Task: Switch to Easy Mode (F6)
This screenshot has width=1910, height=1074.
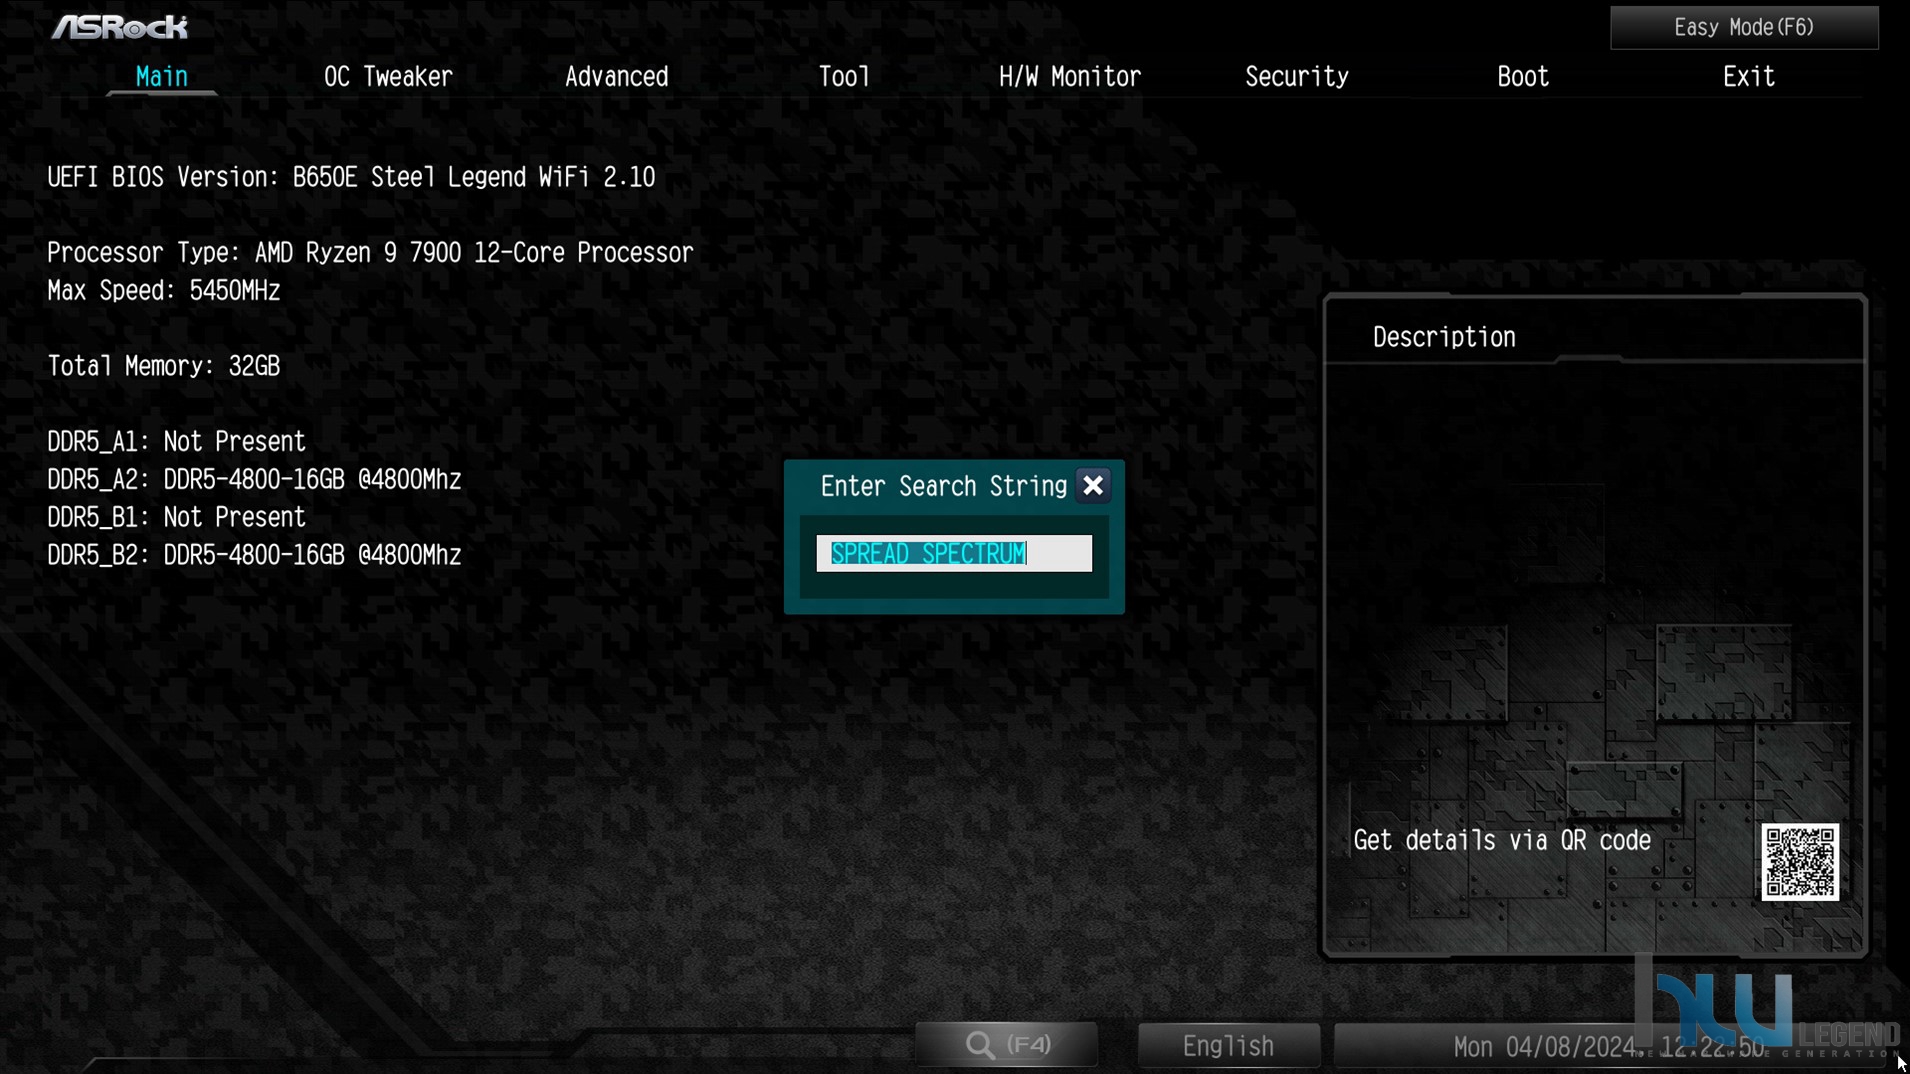Action: (x=1744, y=27)
